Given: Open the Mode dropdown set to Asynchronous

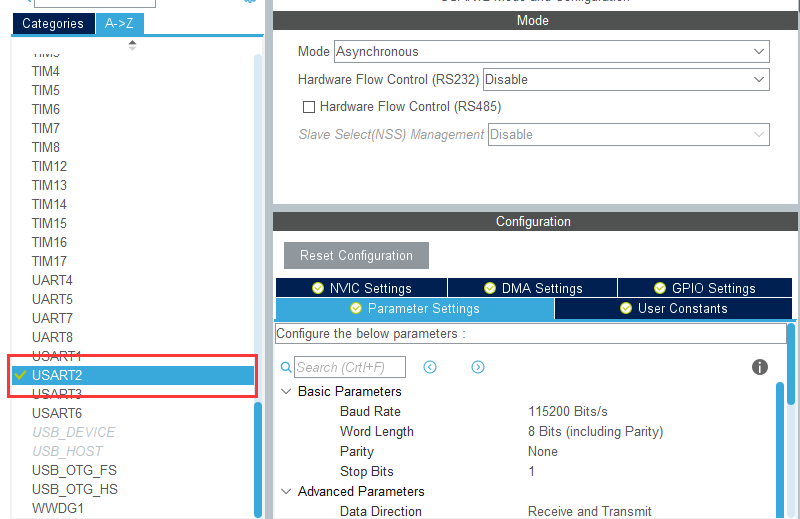Looking at the screenshot, I should pyautogui.click(x=551, y=51).
